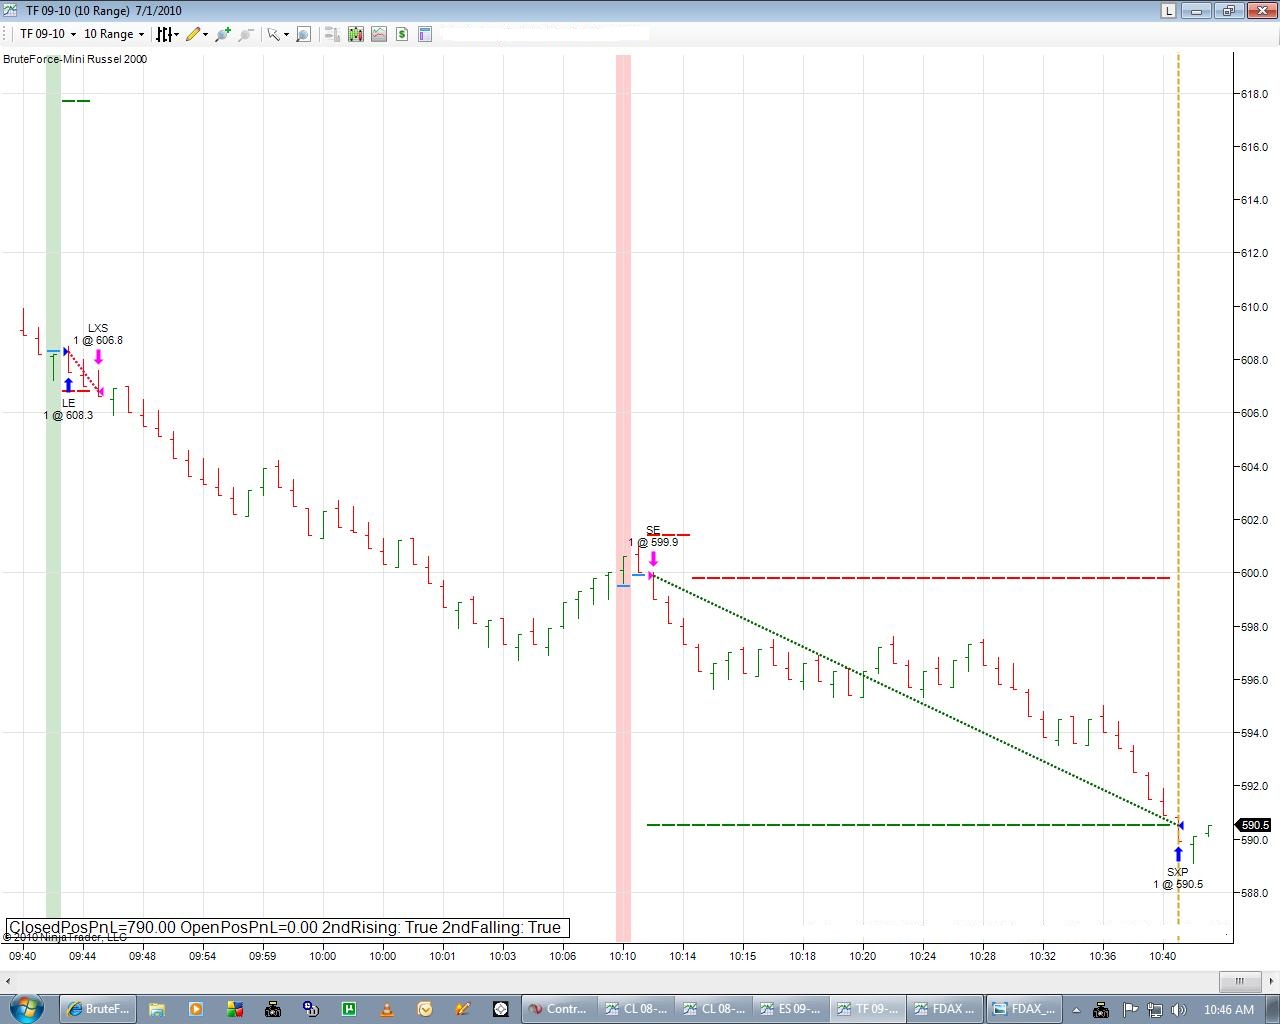This screenshot has width=1280, height=1024.
Task: Click the zoom out icon
Action: 246,34
